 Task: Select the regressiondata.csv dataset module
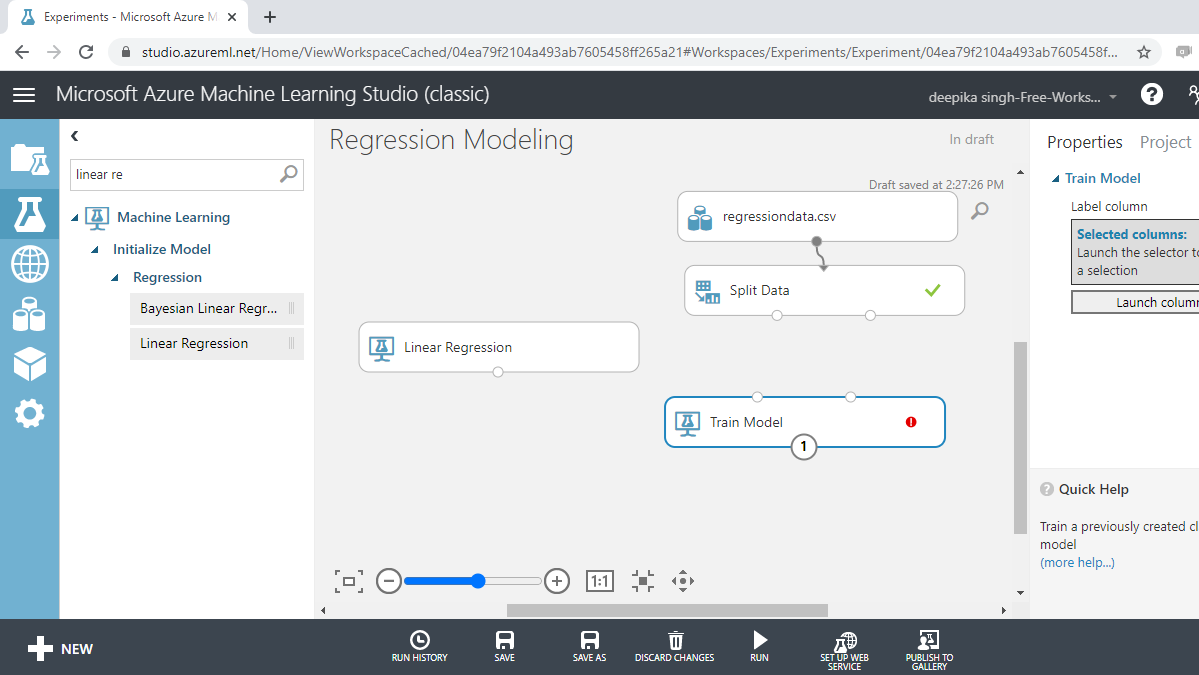pos(817,216)
